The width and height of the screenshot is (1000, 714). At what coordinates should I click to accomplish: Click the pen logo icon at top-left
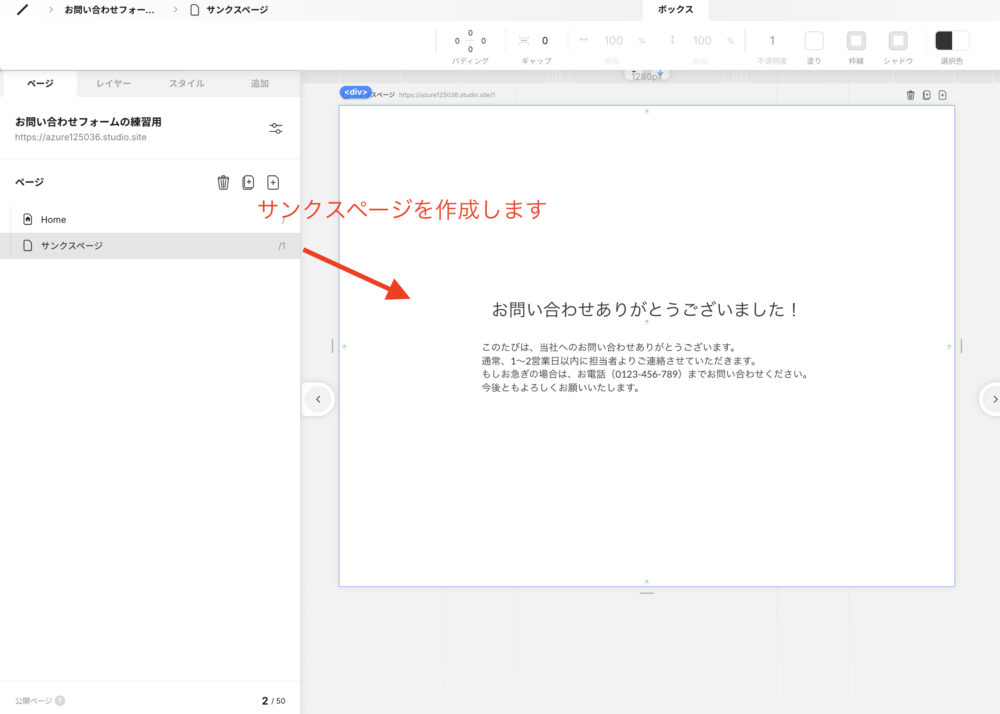[22, 10]
